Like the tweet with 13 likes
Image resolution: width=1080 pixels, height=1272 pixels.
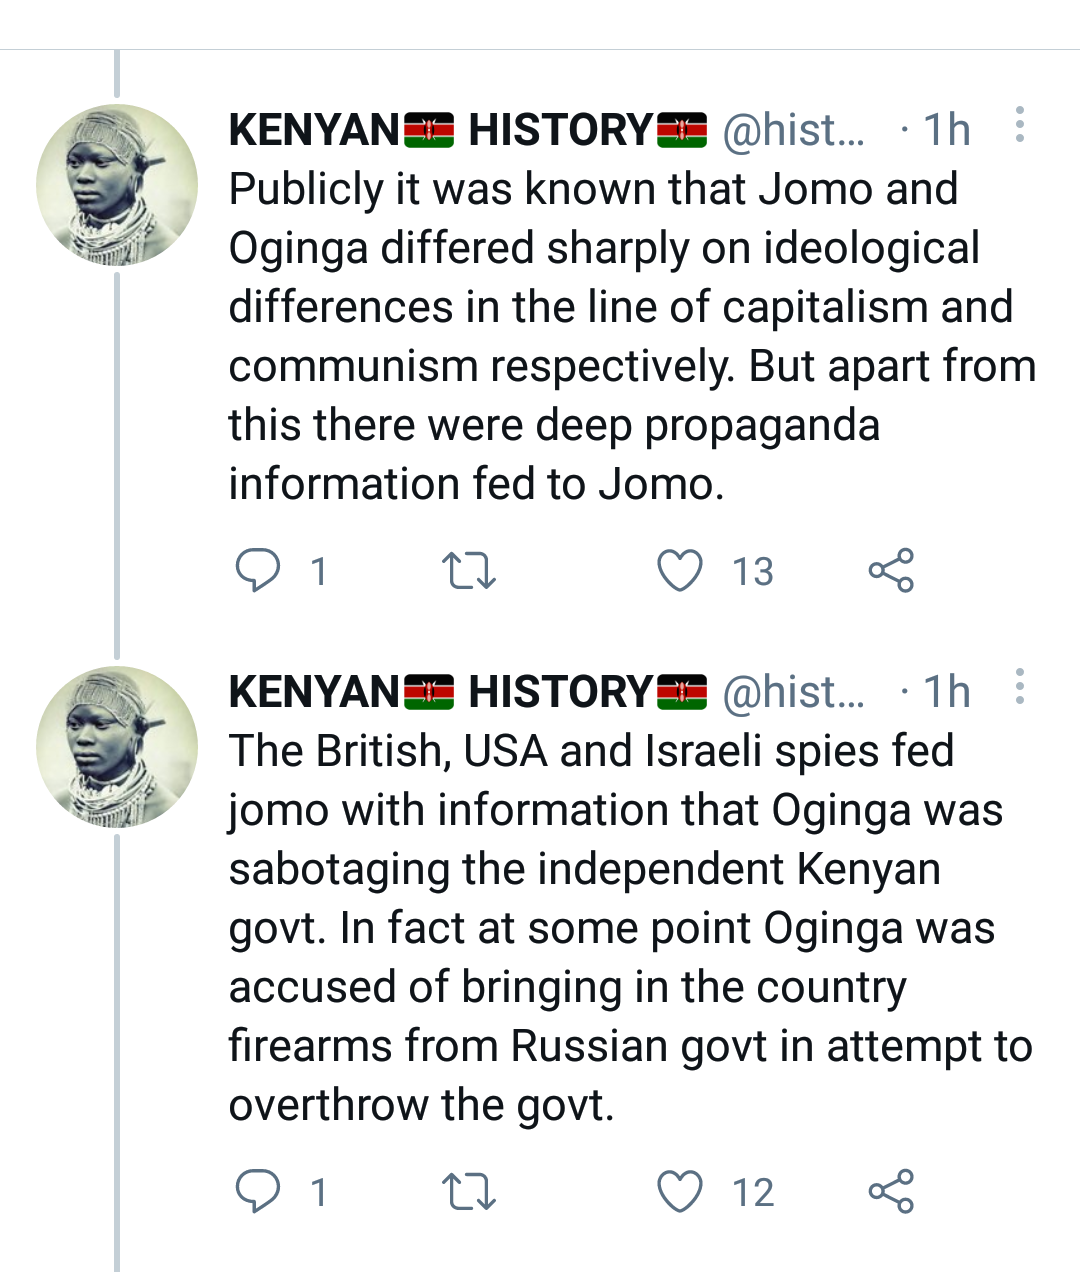[680, 571]
